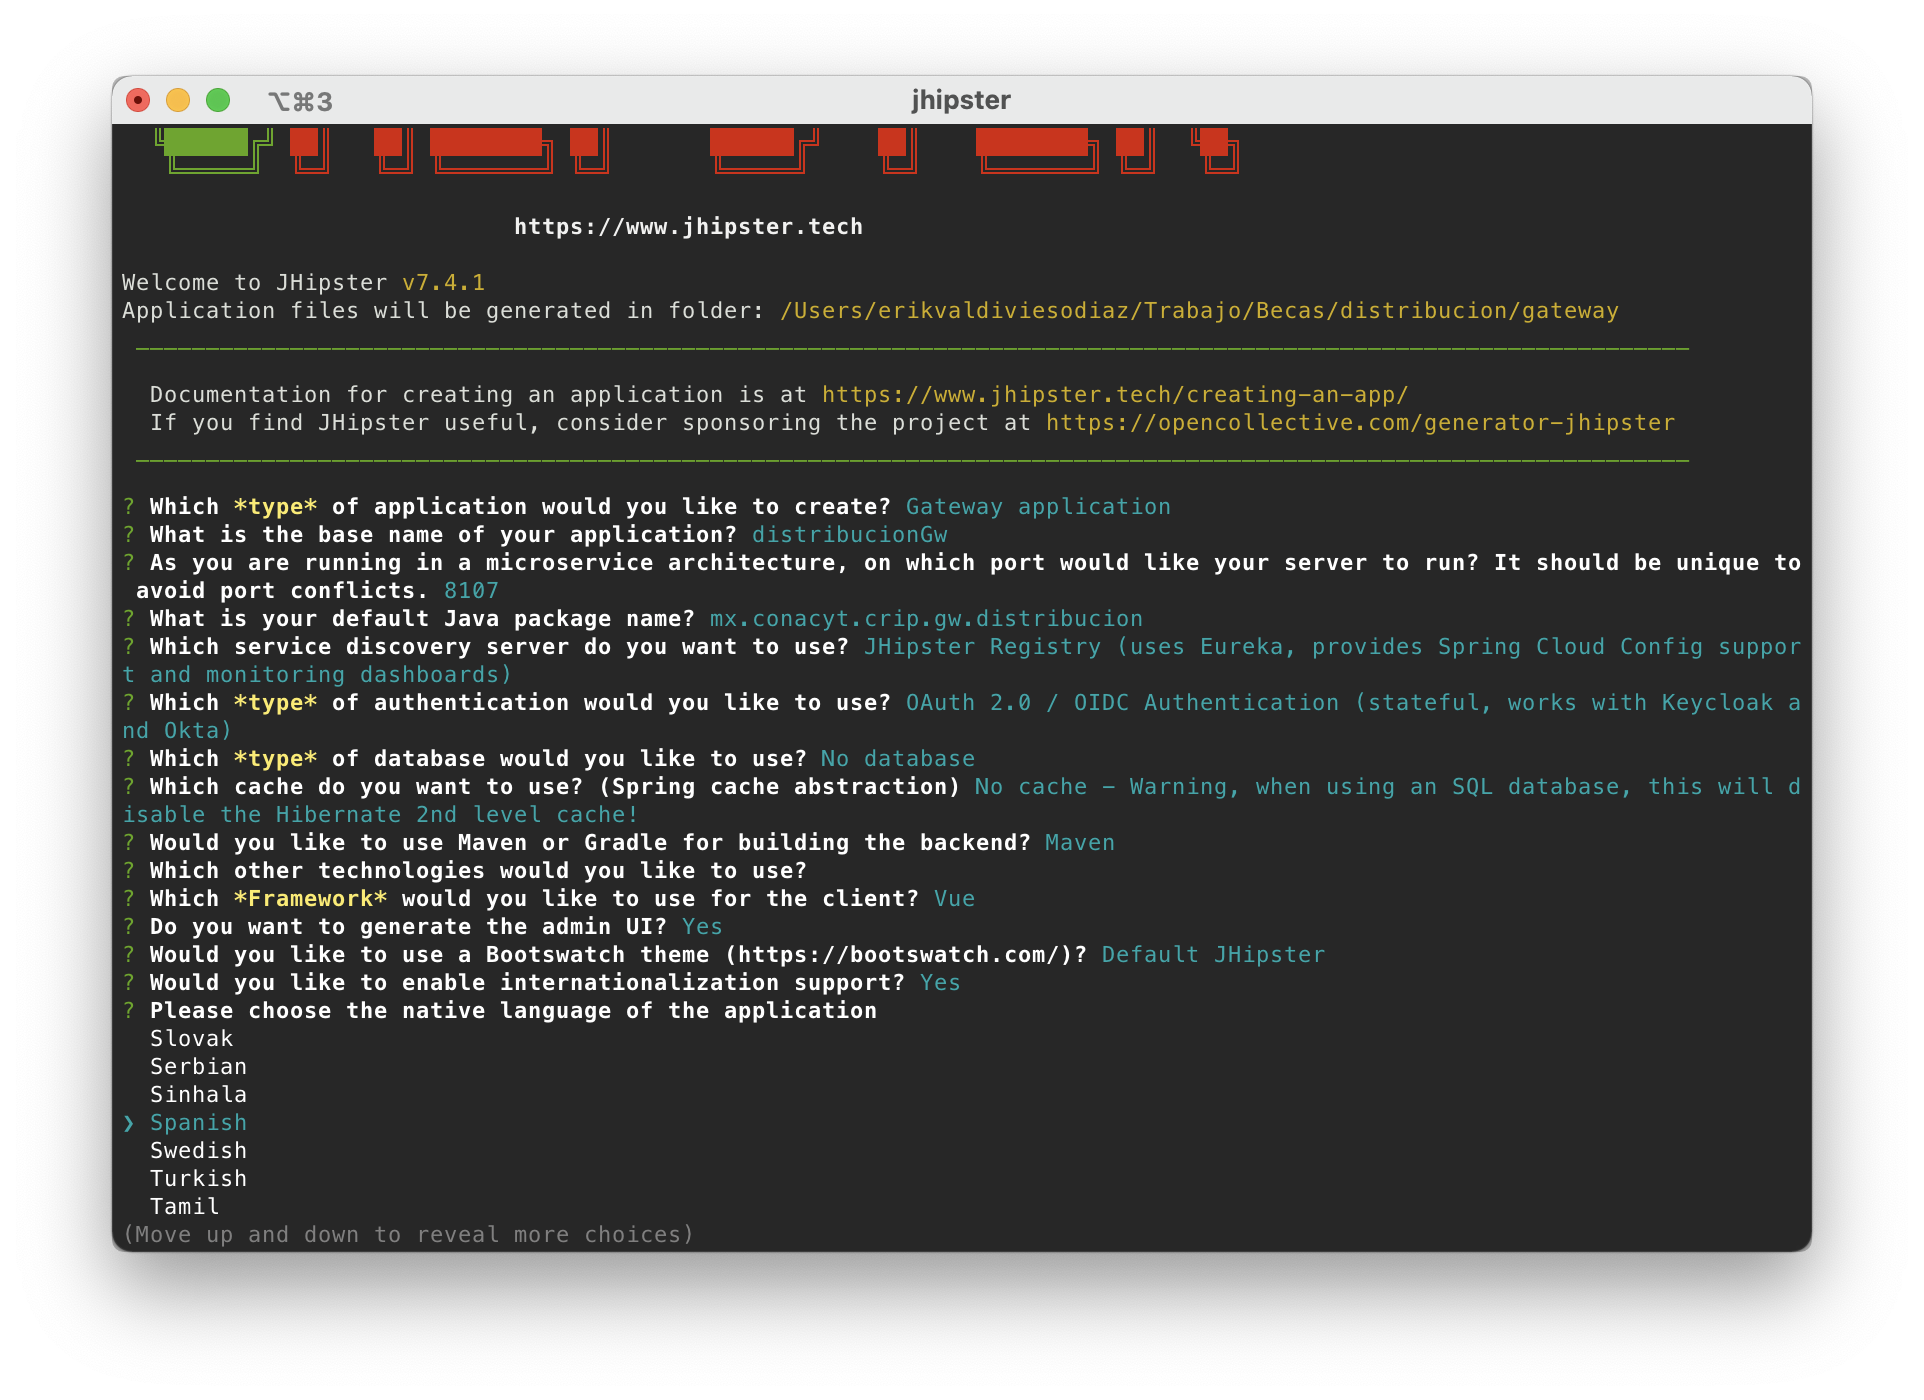Viewport: 1924px width, 1400px height.
Task: Select Turkish language option
Action: [x=198, y=1179]
